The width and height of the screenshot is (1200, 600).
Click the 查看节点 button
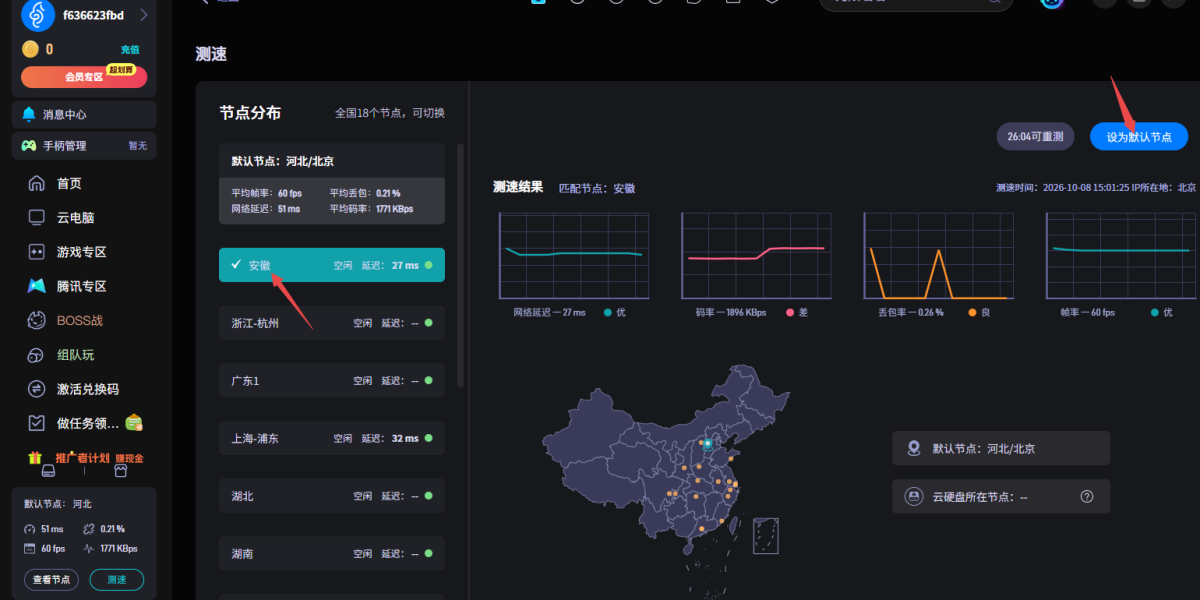pos(51,579)
